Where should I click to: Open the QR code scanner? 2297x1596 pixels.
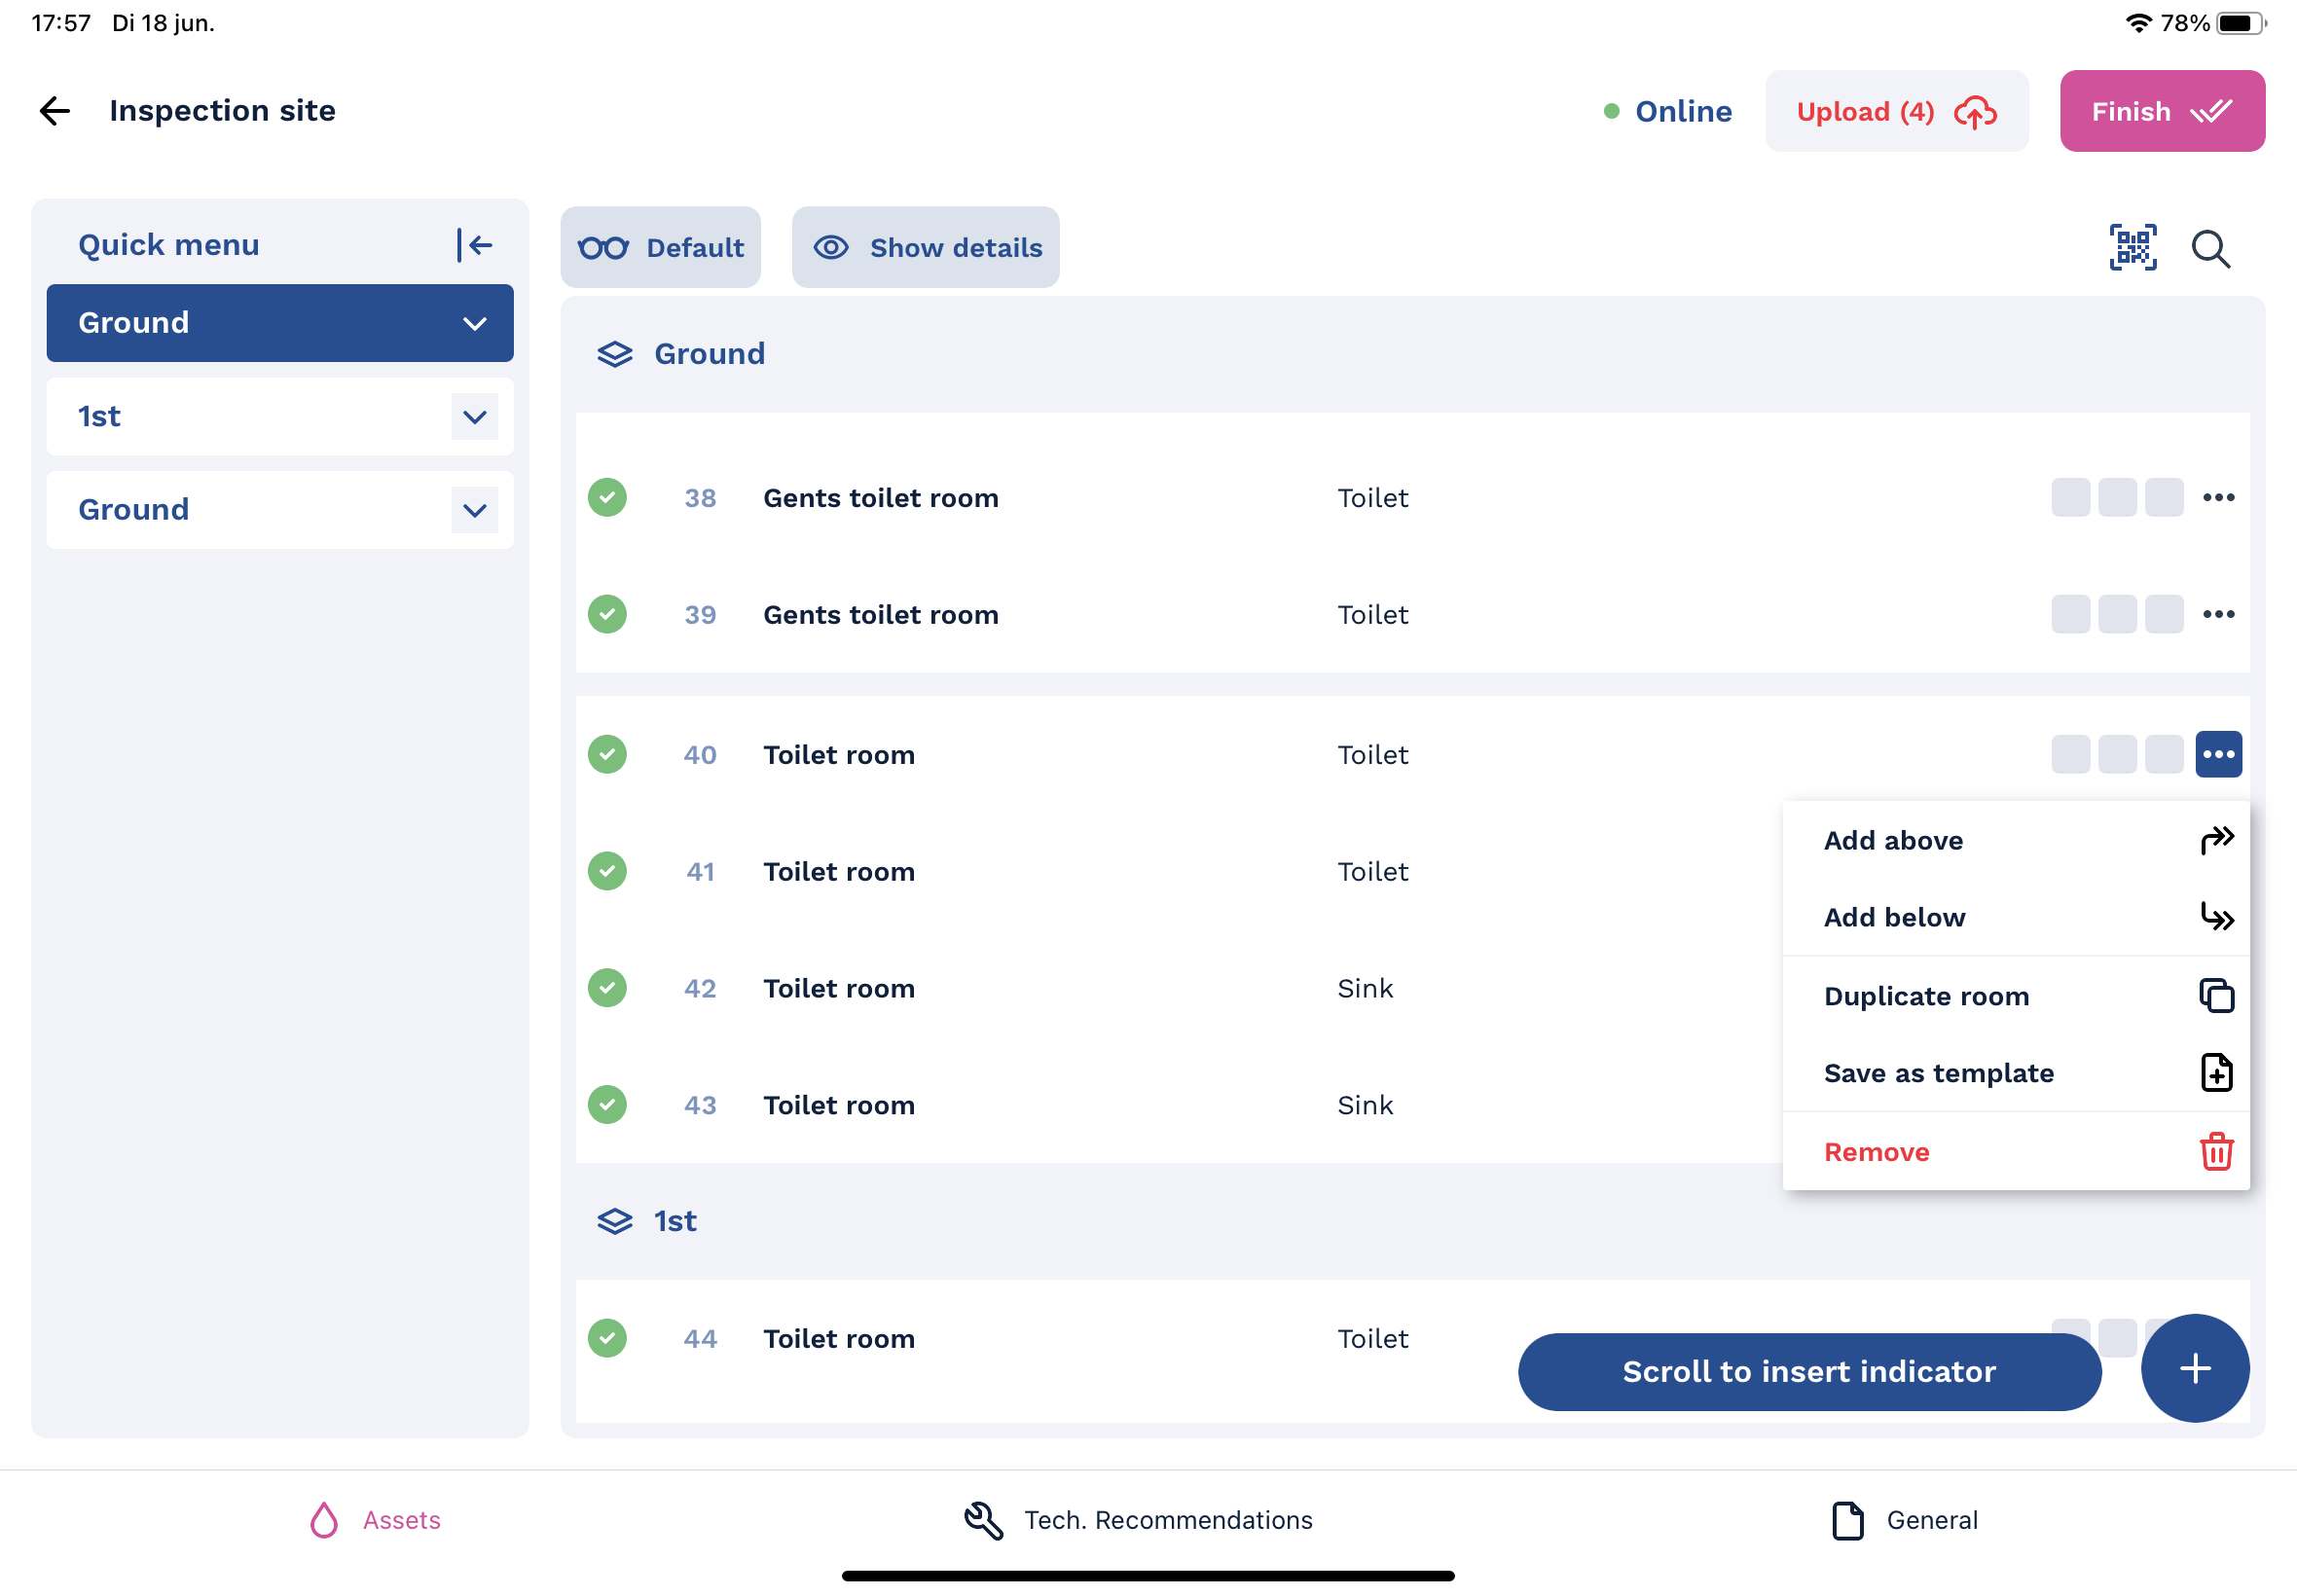click(x=2132, y=248)
